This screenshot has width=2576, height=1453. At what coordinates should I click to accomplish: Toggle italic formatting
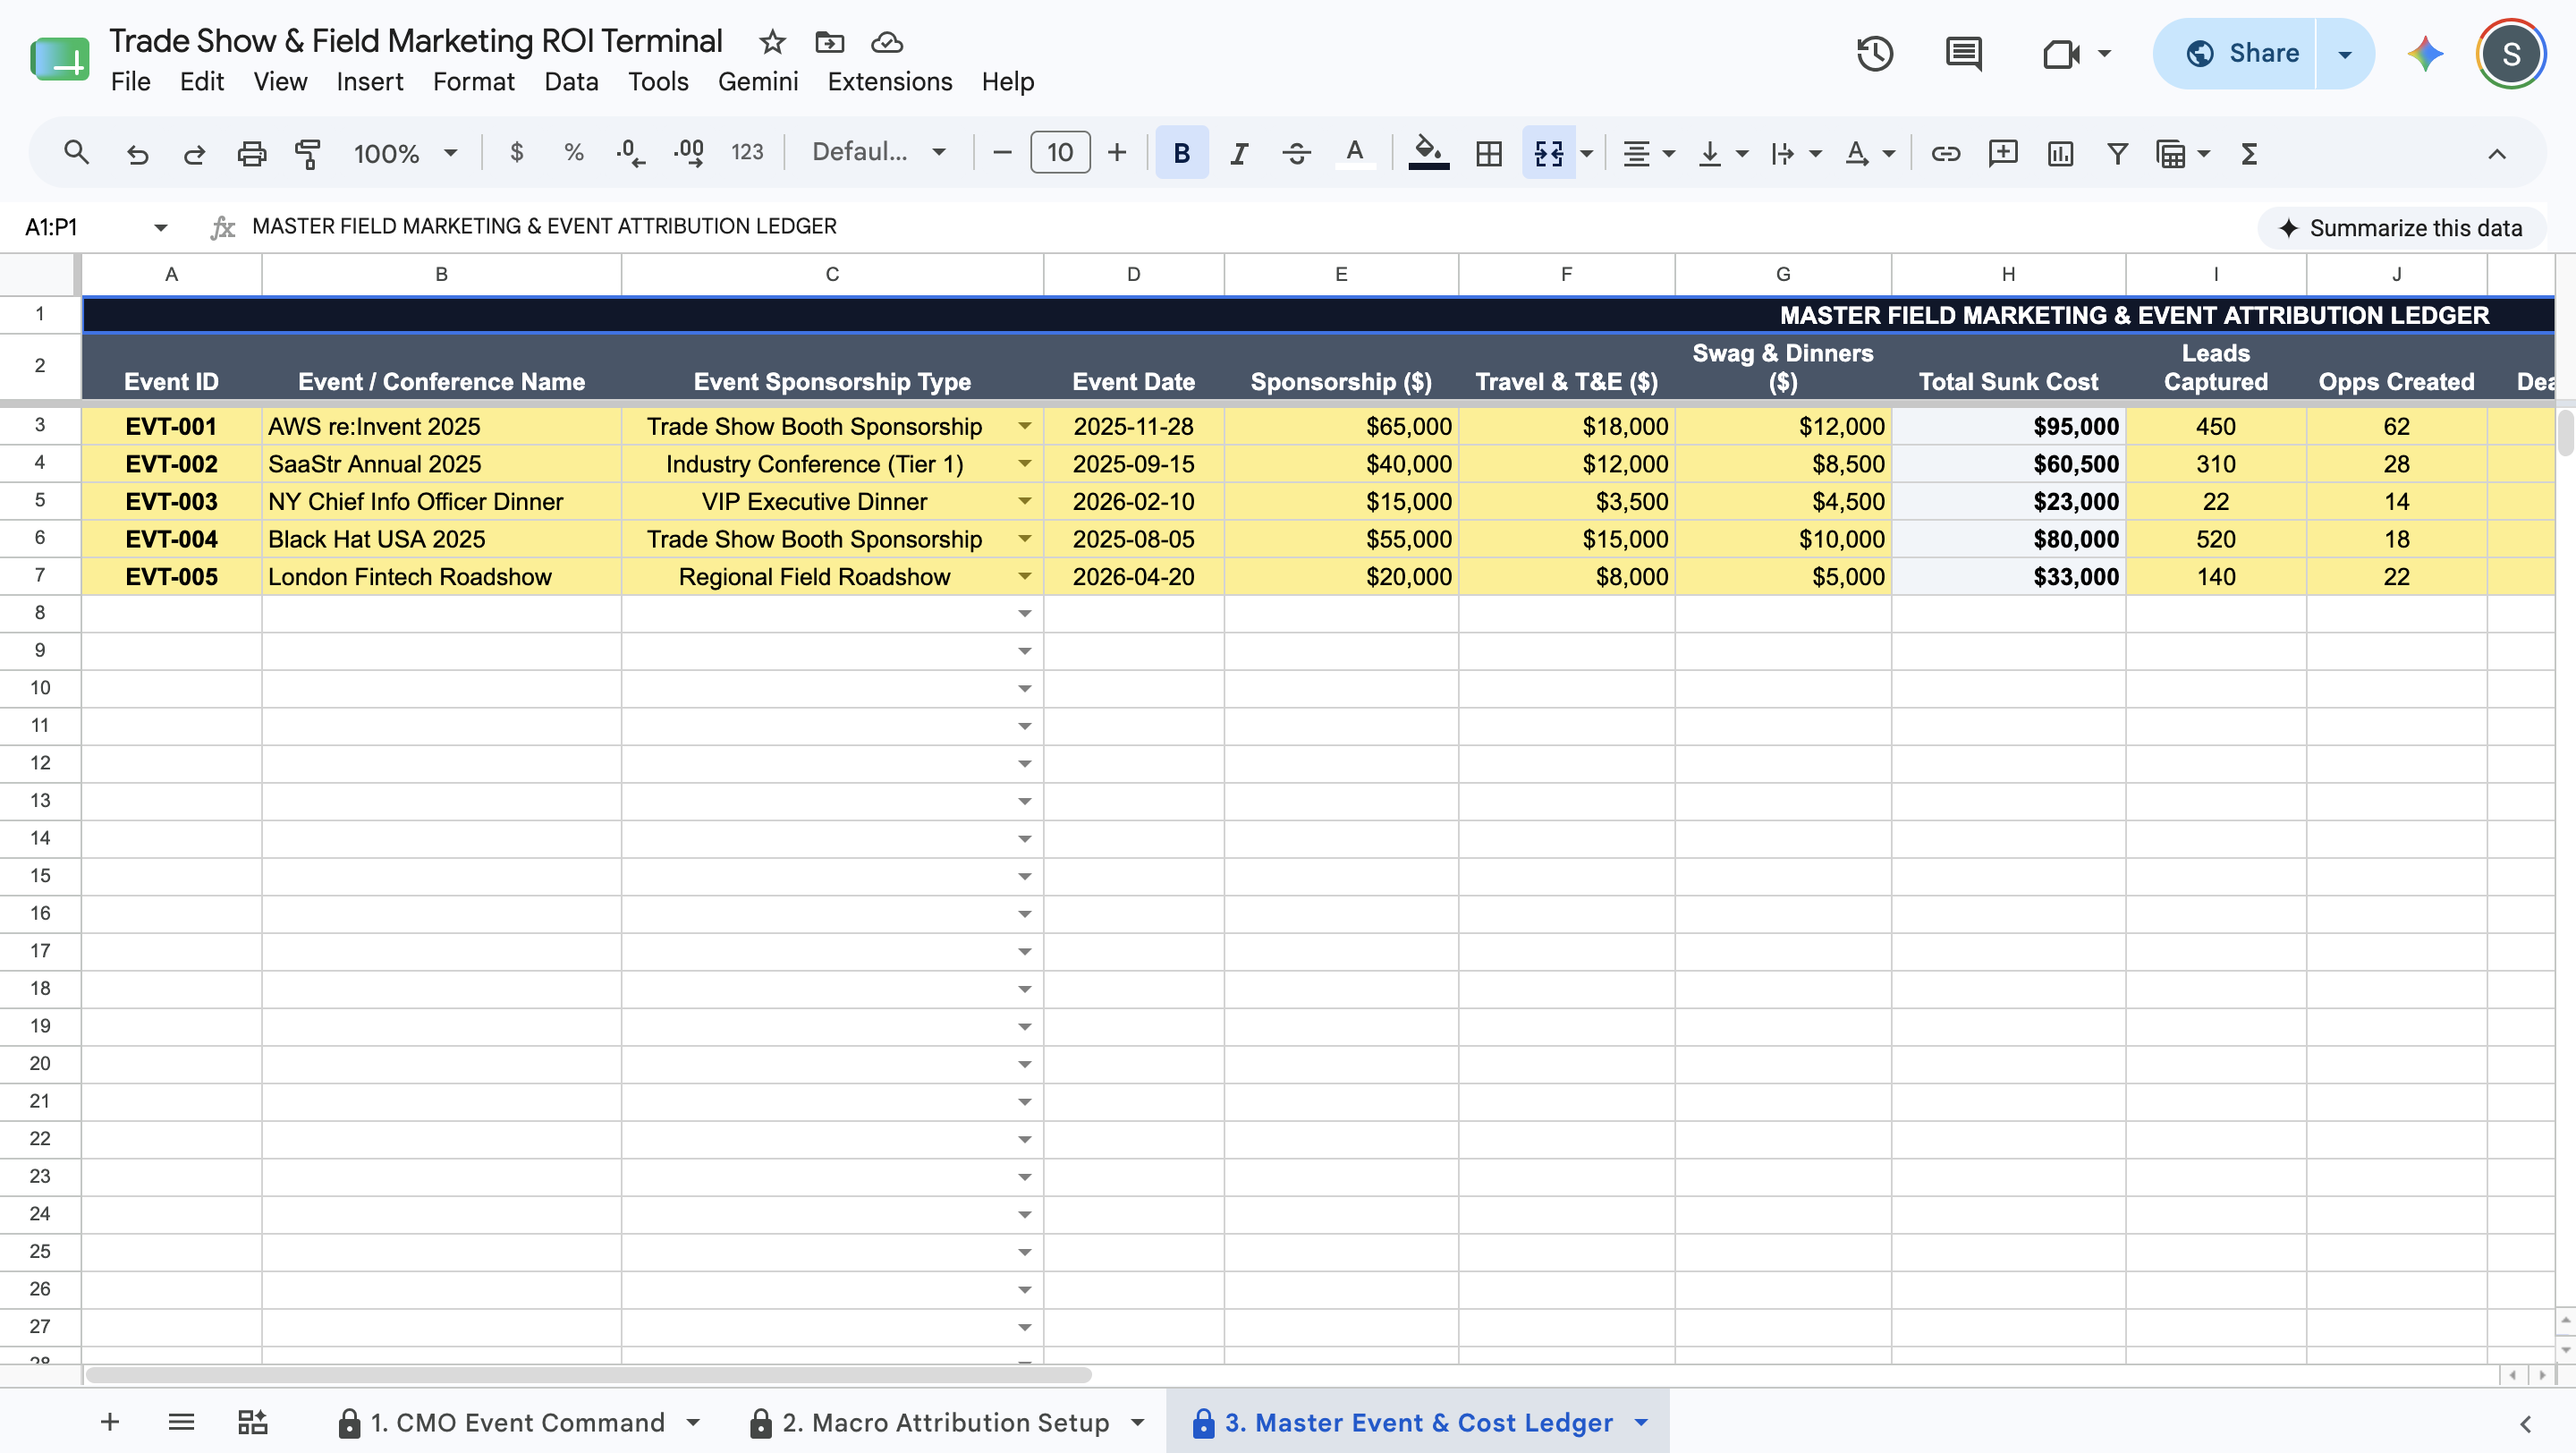point(1239,153)
